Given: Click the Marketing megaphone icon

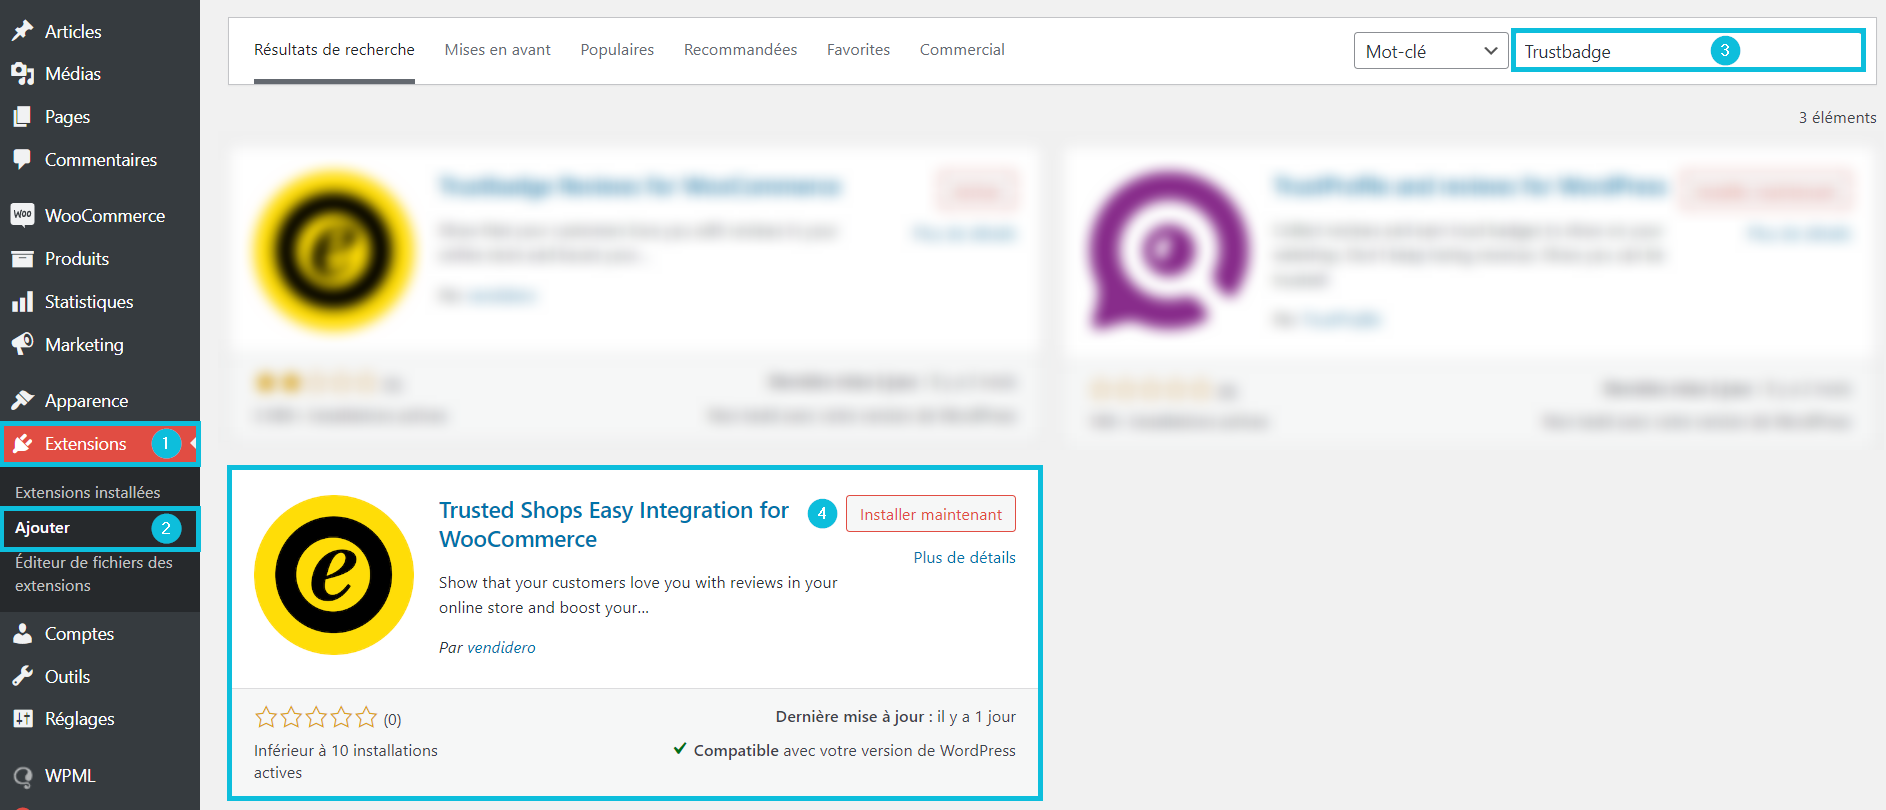Looking at the screenshot, I should click(22, 345).
